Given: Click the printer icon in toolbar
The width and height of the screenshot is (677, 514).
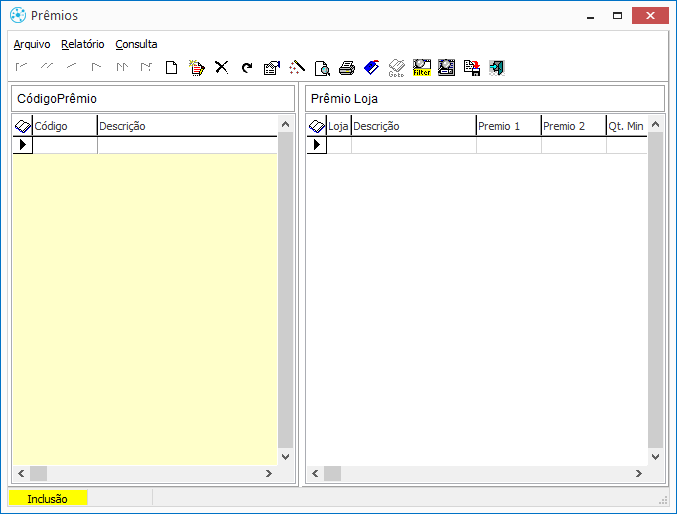Looking at the screenshot, I should coord(347,68).
